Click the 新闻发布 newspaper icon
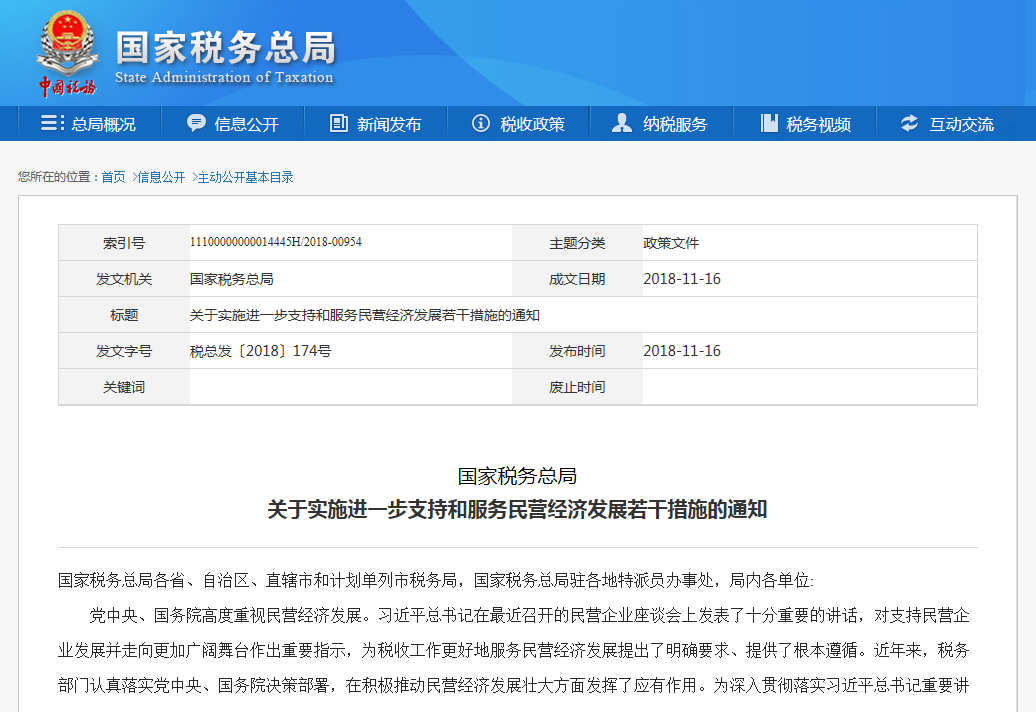 (x=339, y=123)
